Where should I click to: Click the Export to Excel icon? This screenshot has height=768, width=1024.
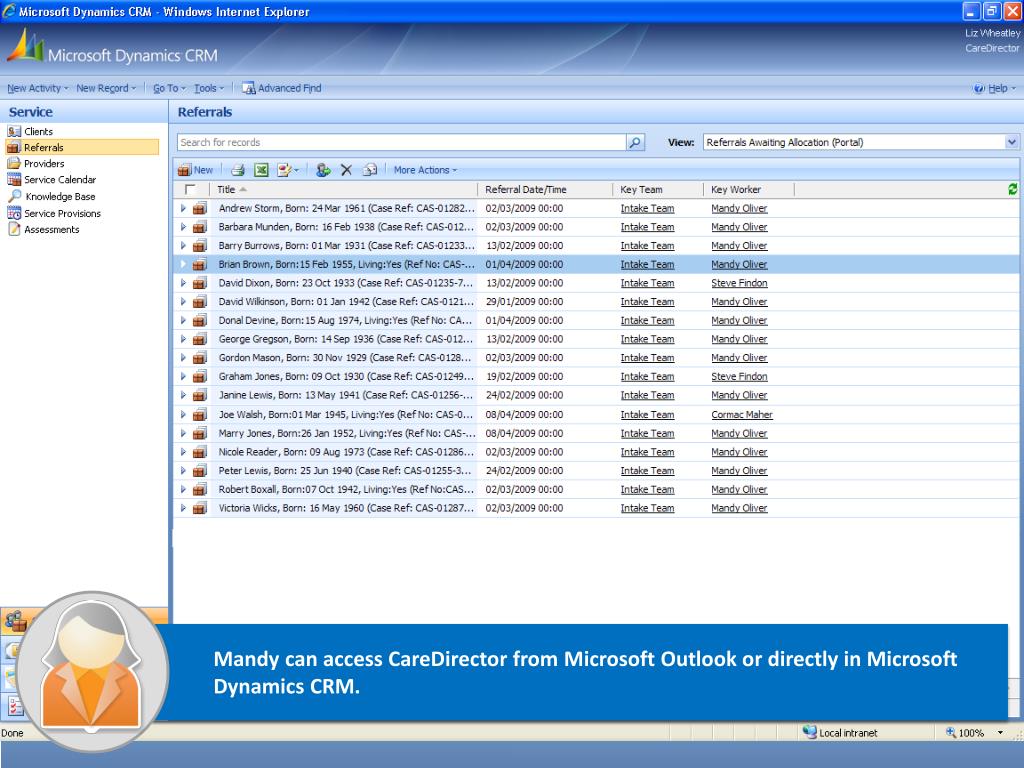click(261, 170)
